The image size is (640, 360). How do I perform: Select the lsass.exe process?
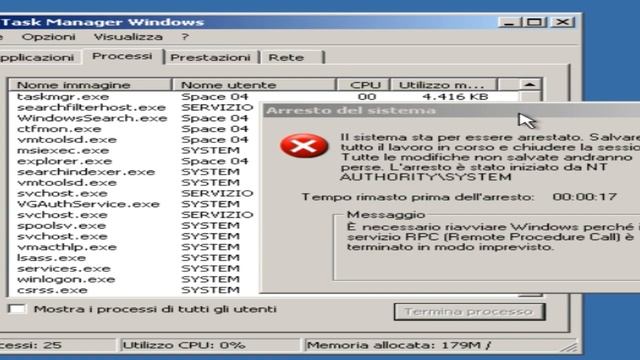point(51,258)
